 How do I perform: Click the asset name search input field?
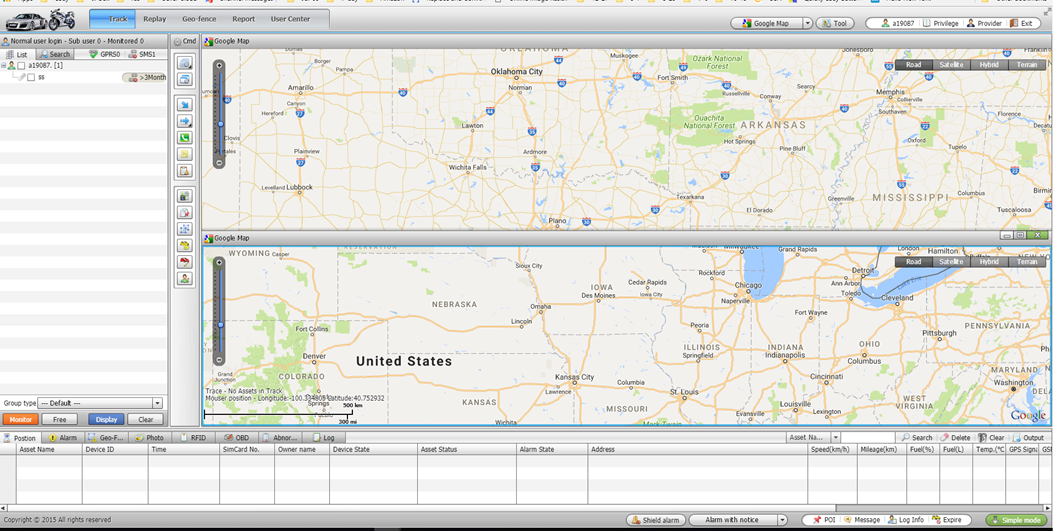pyautogui.click(x=869, y=437)
